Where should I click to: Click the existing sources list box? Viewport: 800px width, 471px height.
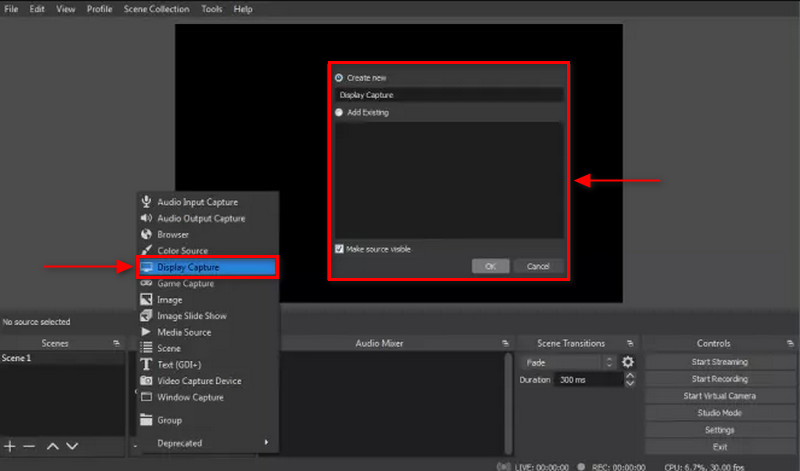(x=449, y=180)
